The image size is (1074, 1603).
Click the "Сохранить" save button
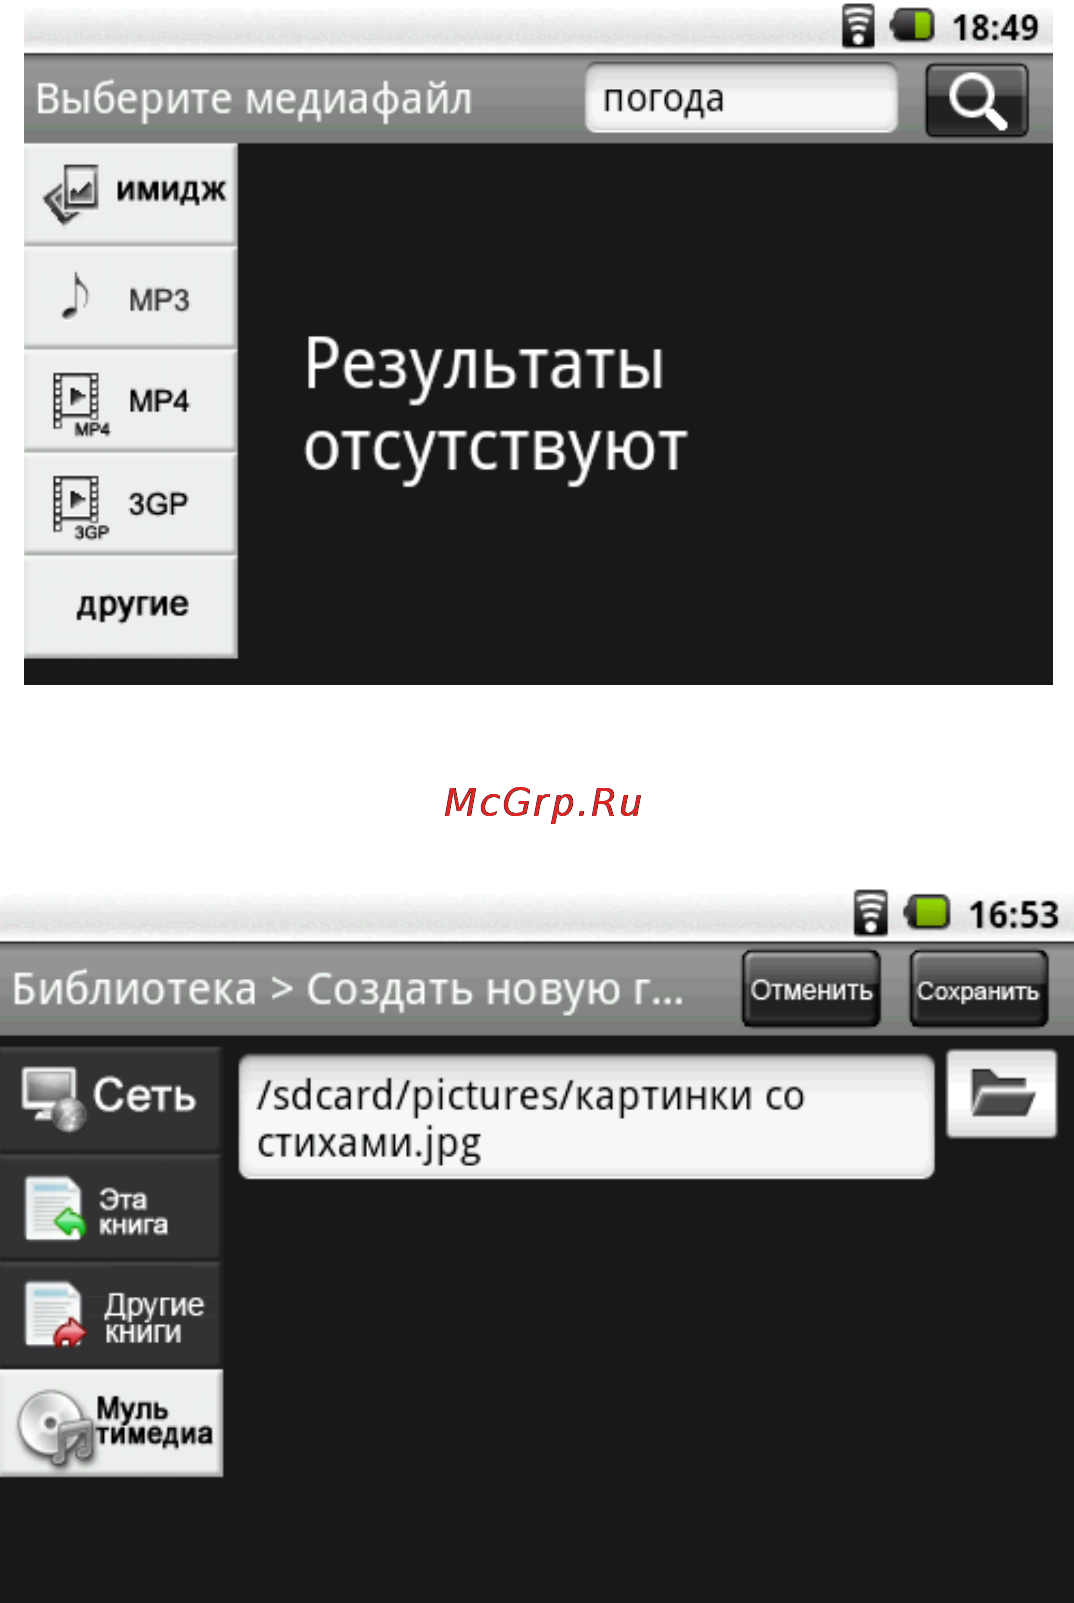click(978, 989)
